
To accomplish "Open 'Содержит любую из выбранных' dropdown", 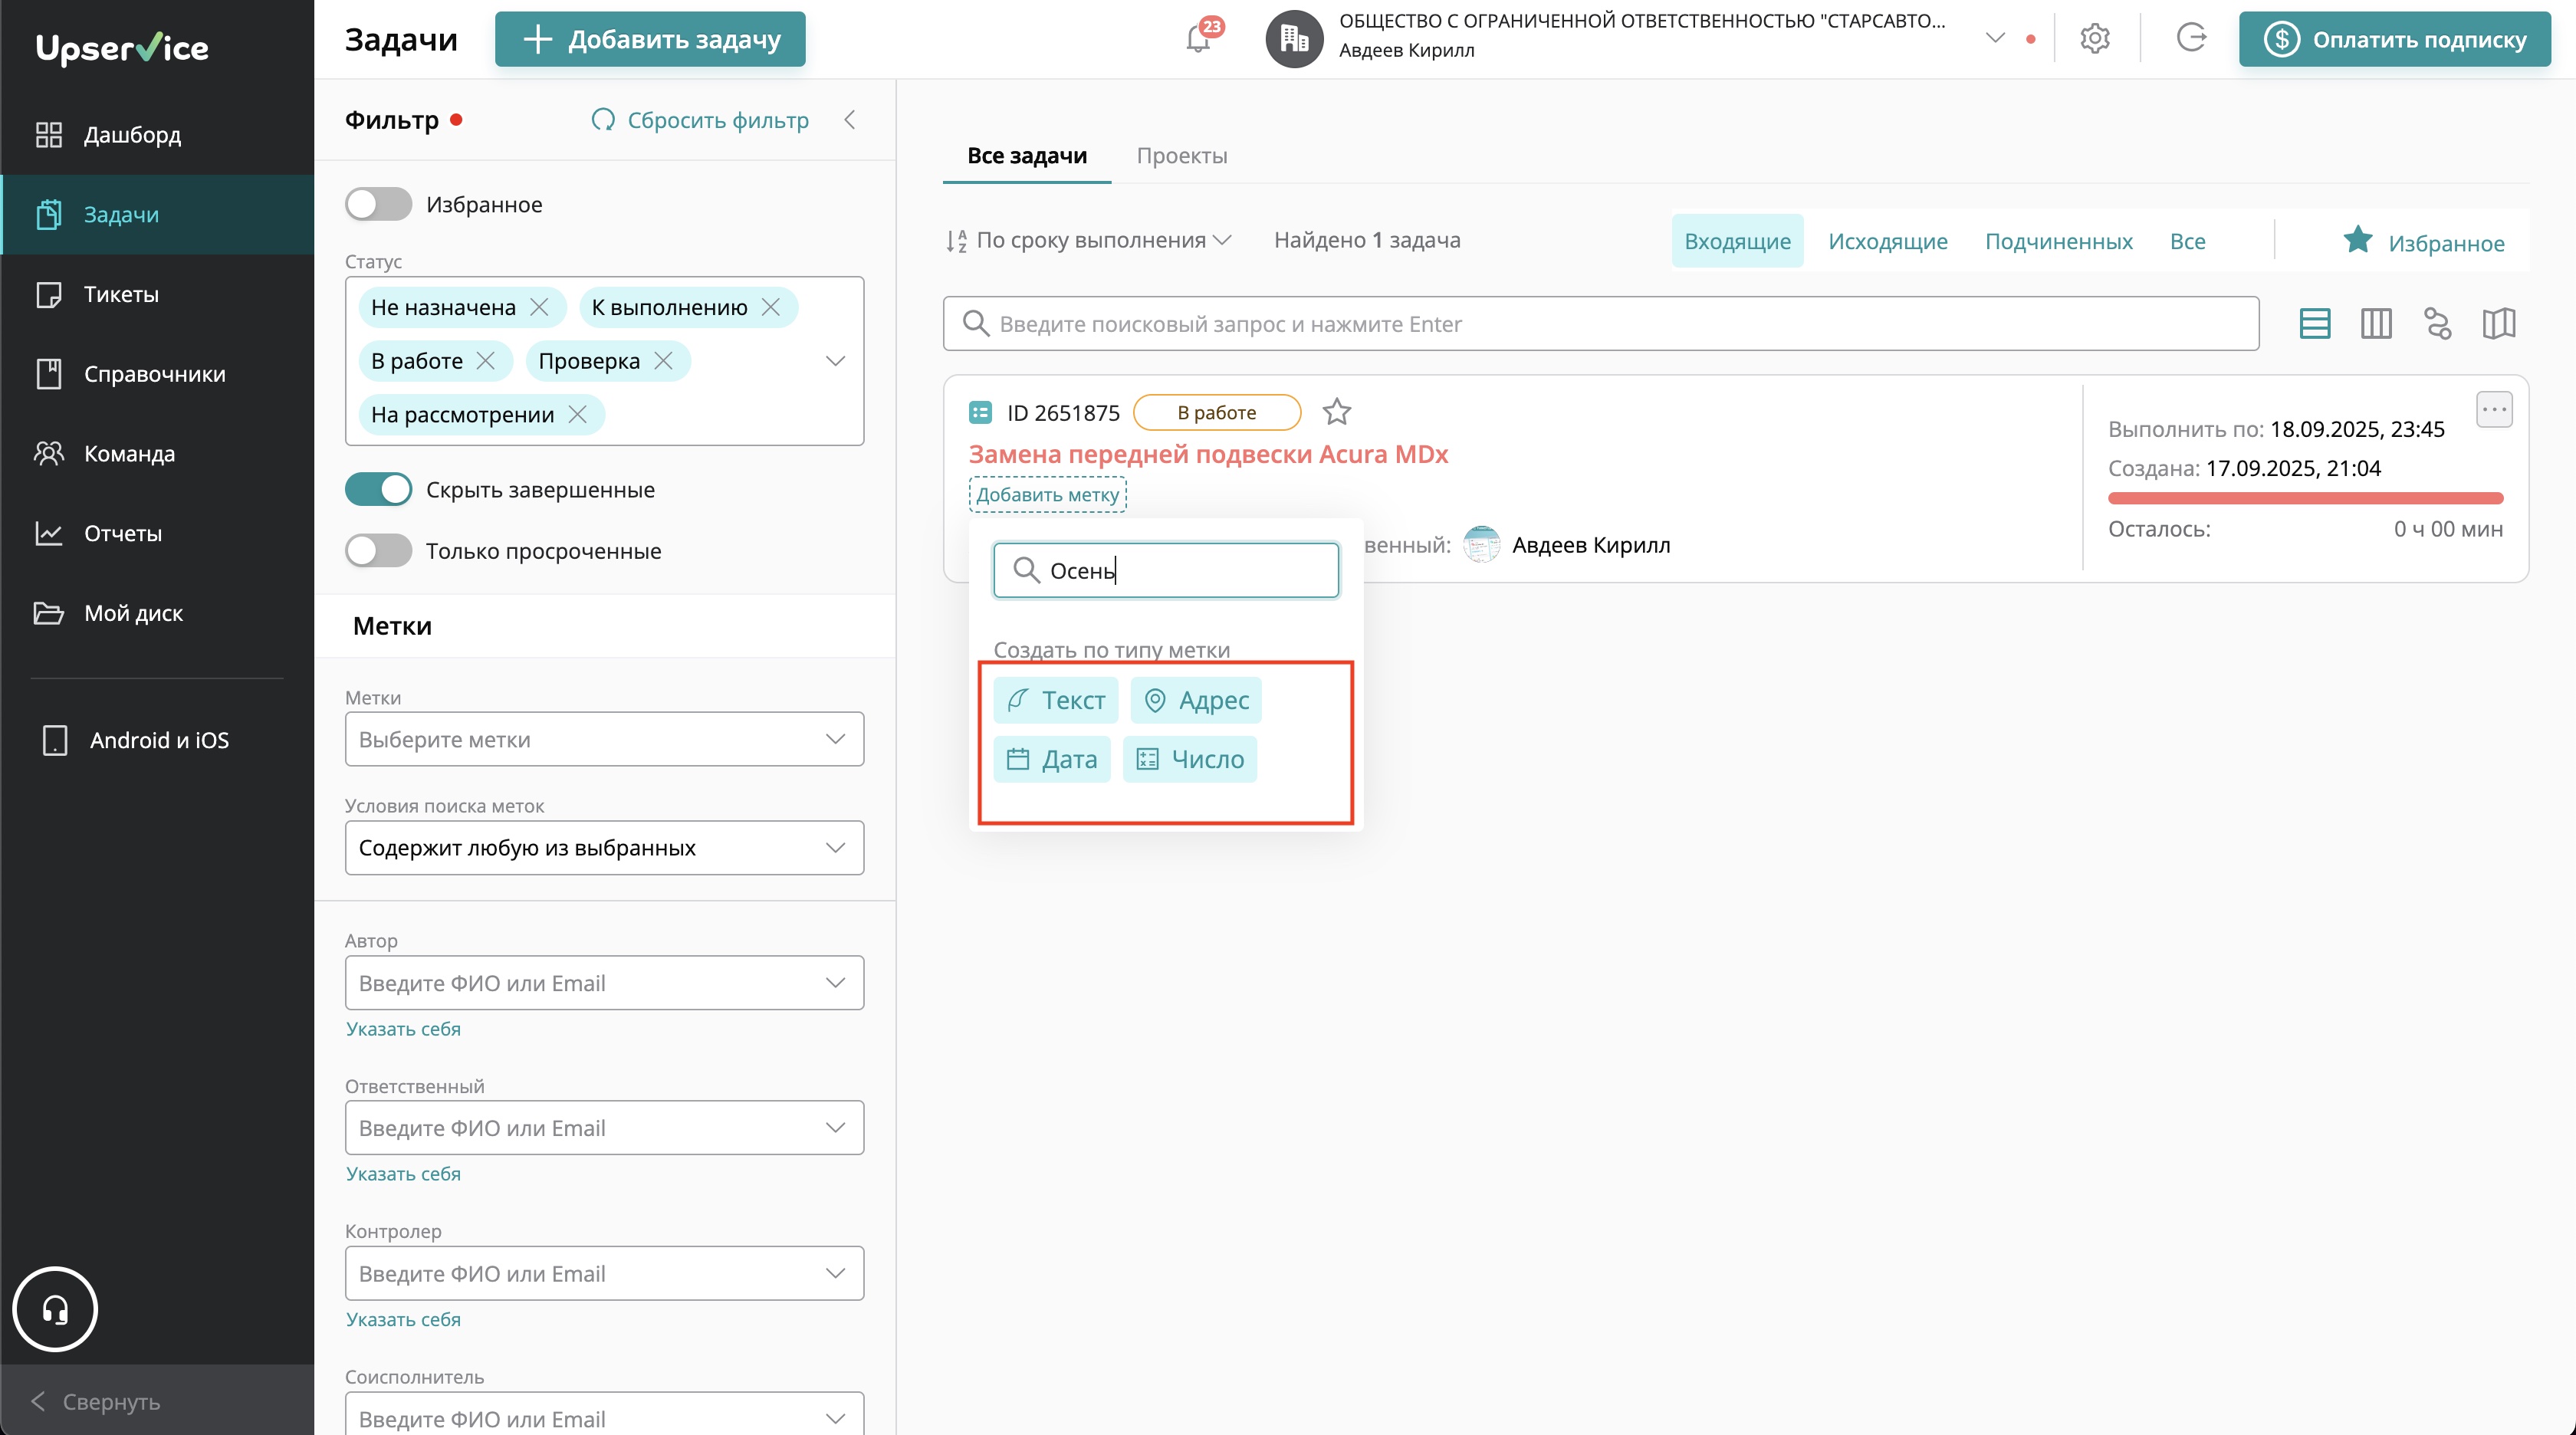I will [x=604, y=848].
